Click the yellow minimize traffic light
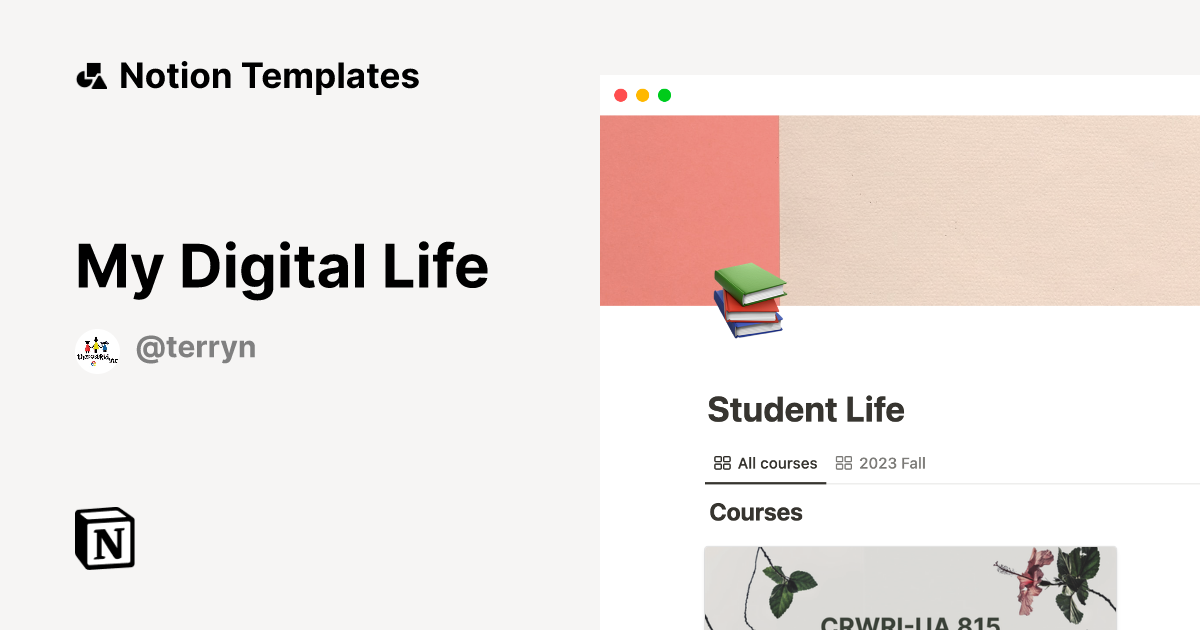 click(643, 95)
